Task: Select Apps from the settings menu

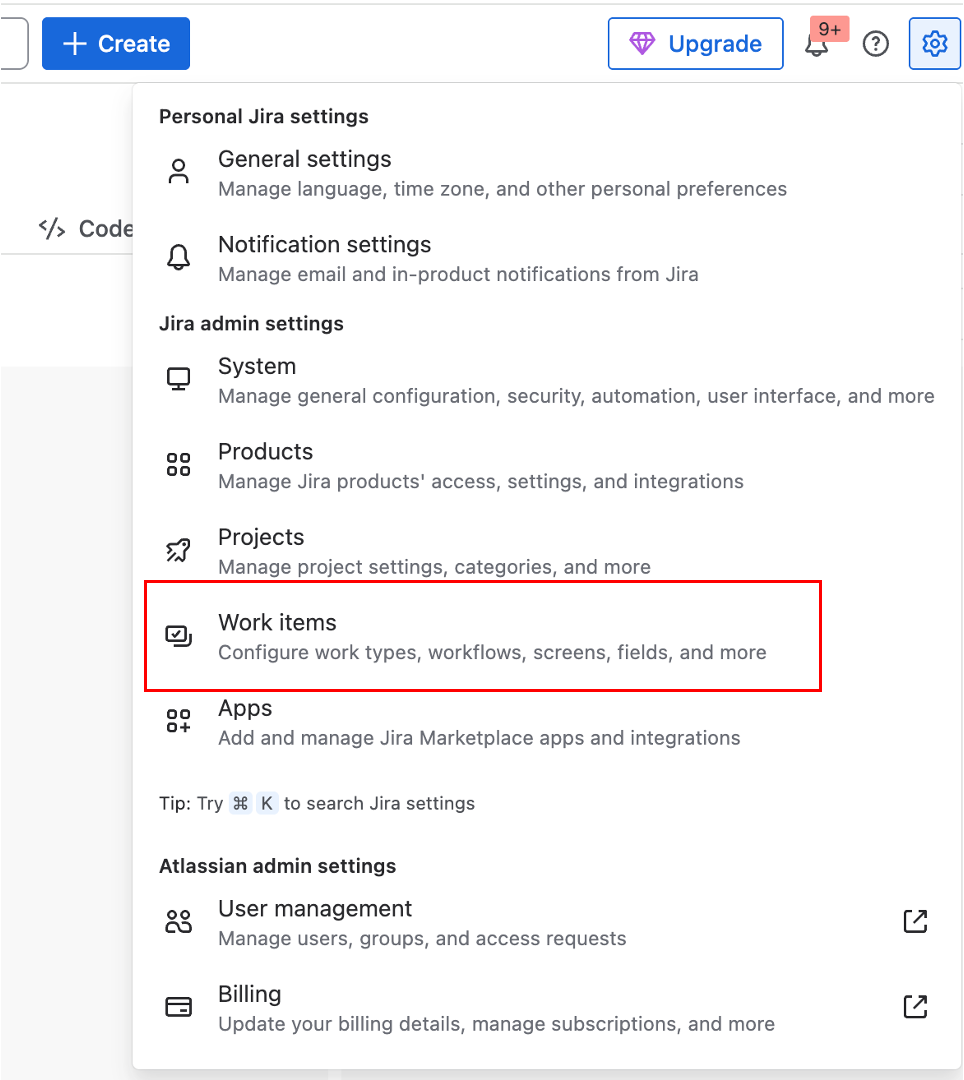Action: point(482,723)
